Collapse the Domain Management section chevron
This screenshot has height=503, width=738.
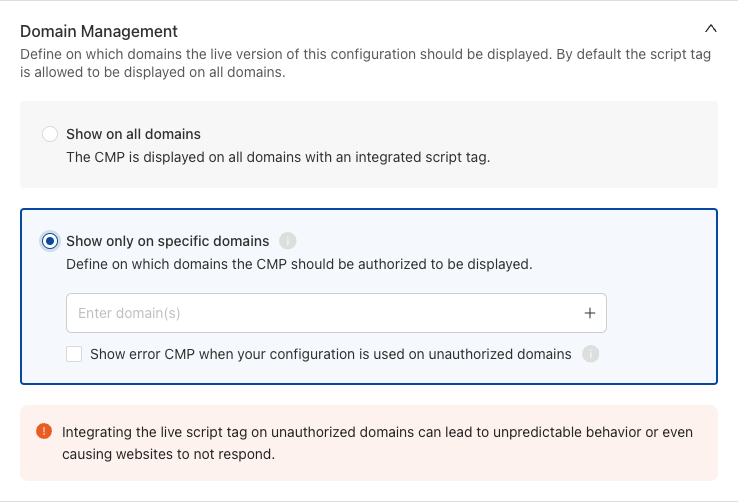(710, 29)
